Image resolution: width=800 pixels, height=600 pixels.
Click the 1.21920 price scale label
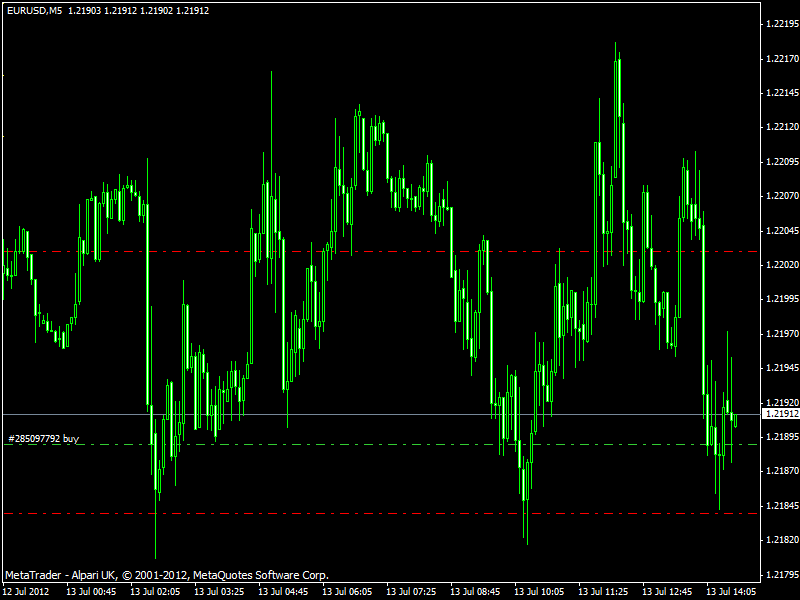tap(783, 403)
